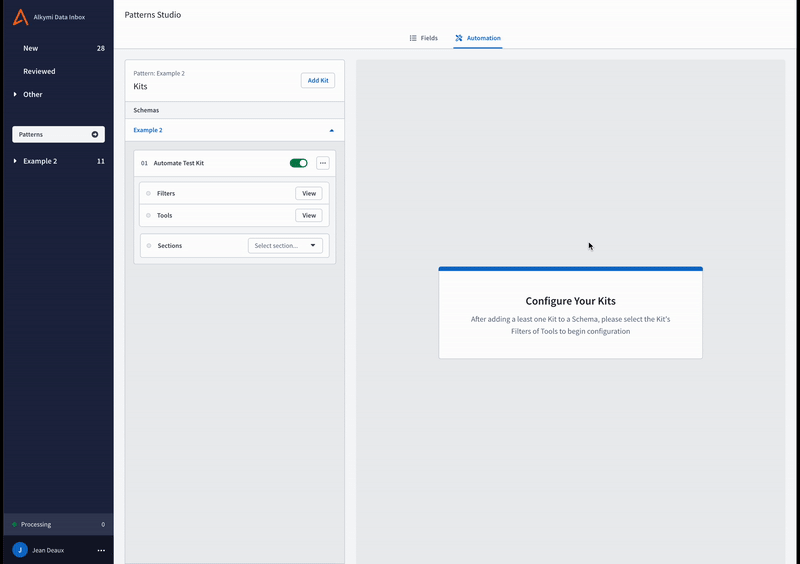Switch to the Fields tab
Image resolution: width=800 pixels, height=564 pixels.
423,38
